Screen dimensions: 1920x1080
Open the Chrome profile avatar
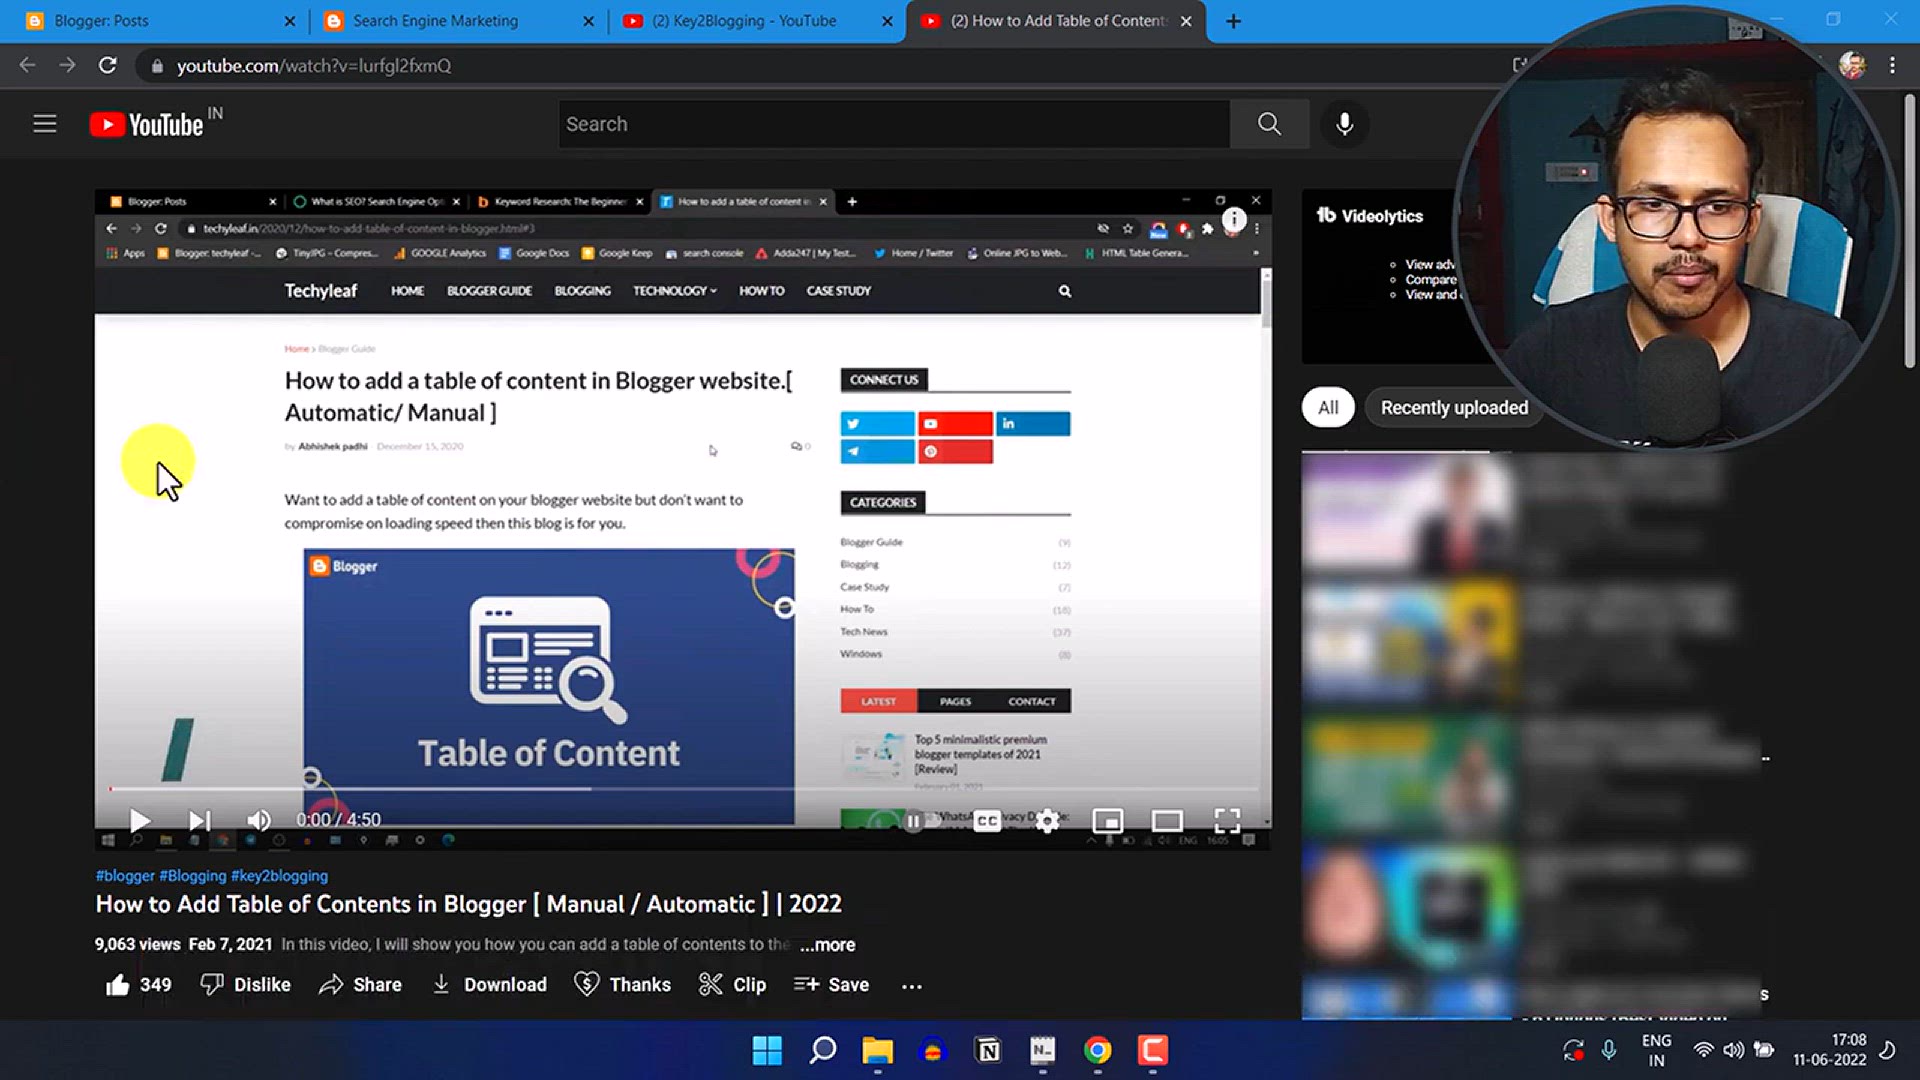[1852, 65]
